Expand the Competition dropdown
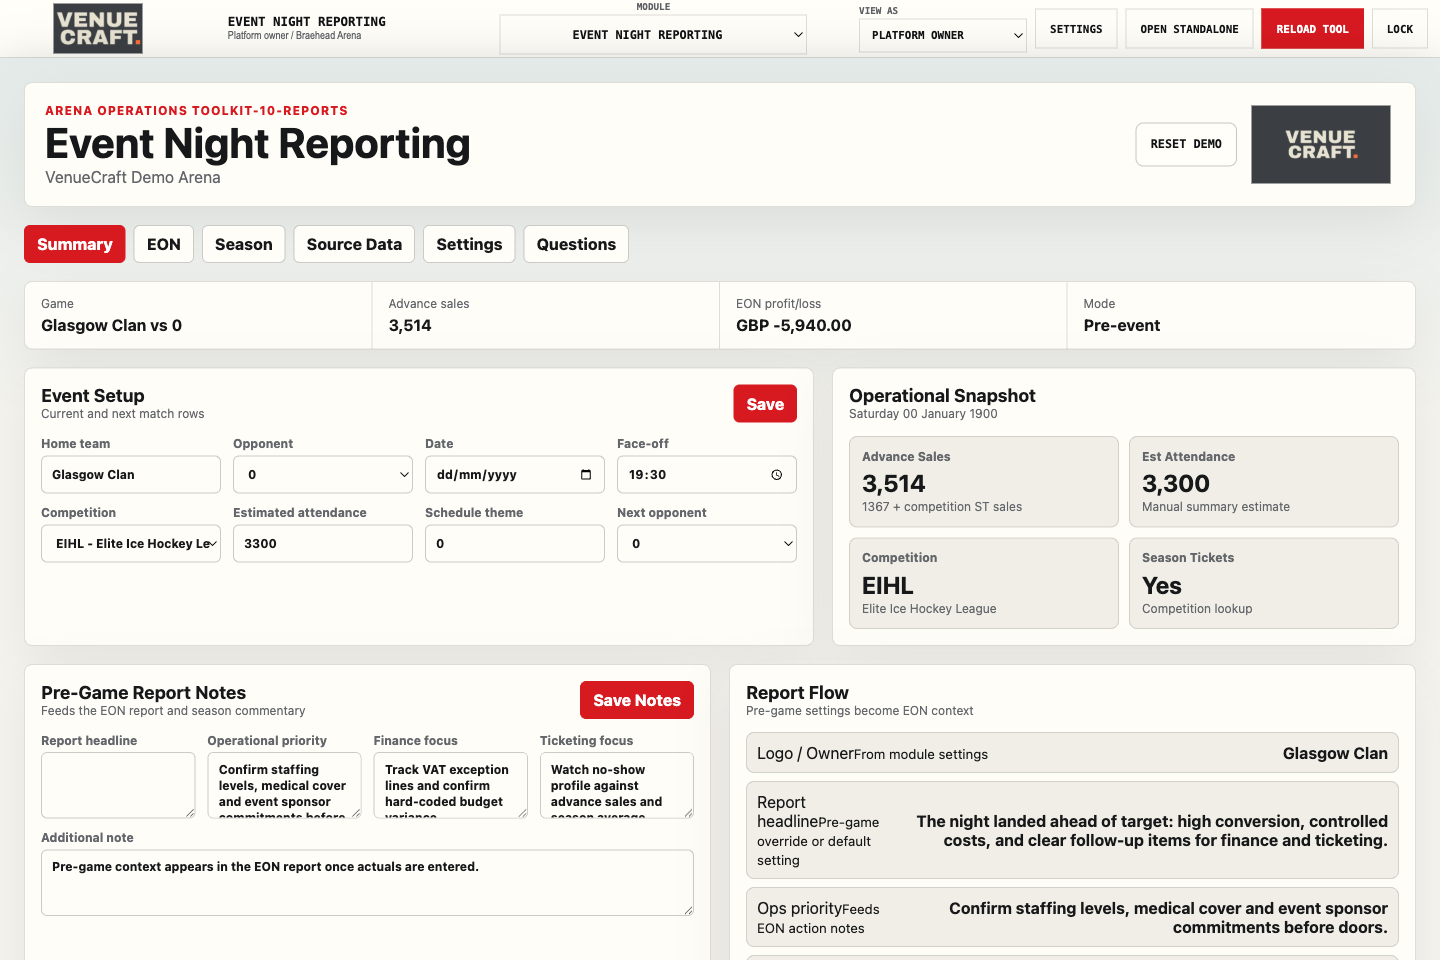Screen dimensions: 1440x960 (x=131, y=544)
